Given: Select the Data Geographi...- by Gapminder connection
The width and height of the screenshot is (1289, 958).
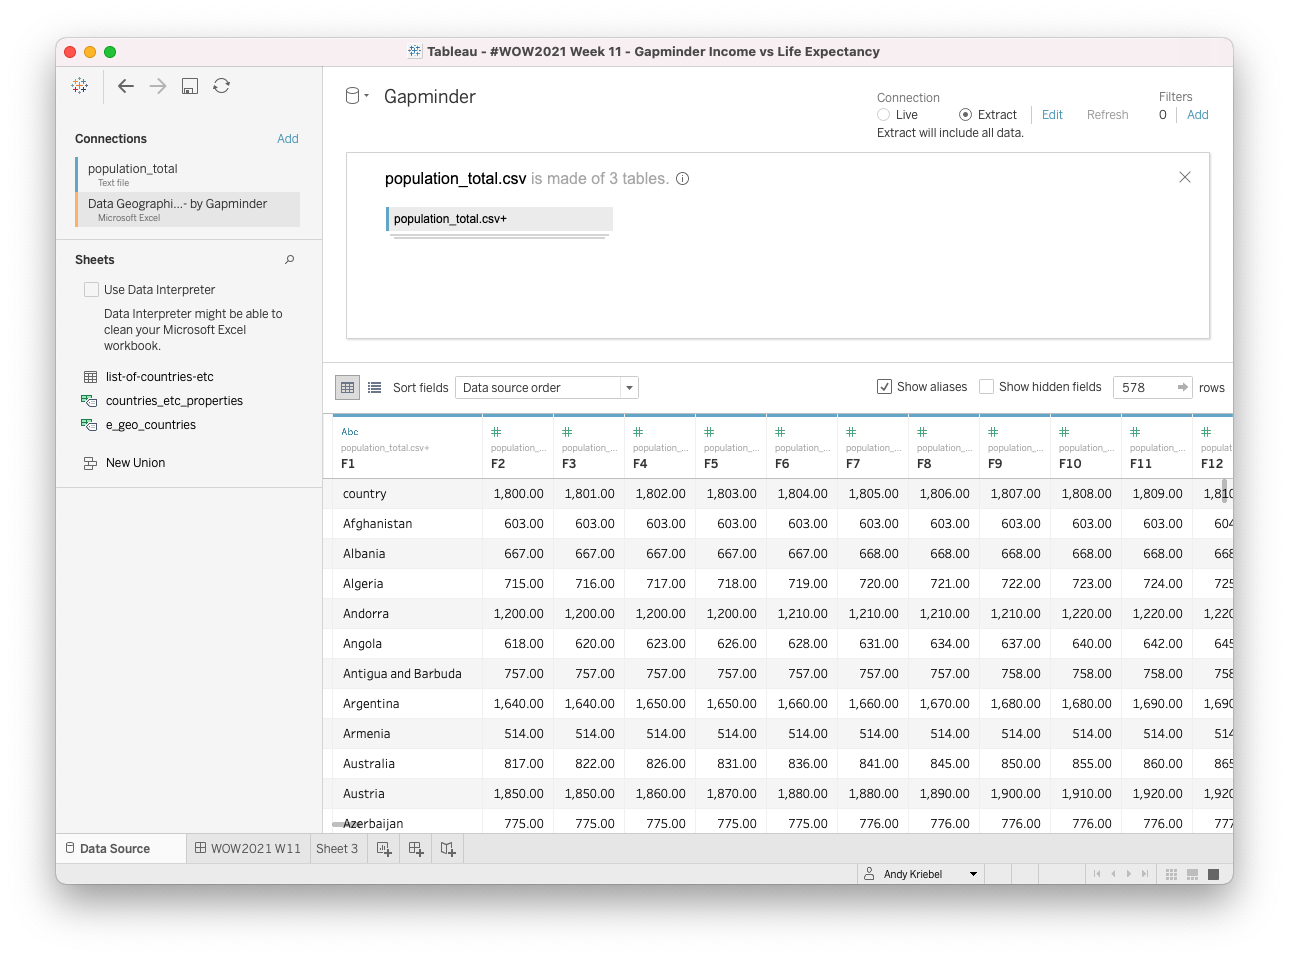Looking at the screenshot, I should coord(187,209).
